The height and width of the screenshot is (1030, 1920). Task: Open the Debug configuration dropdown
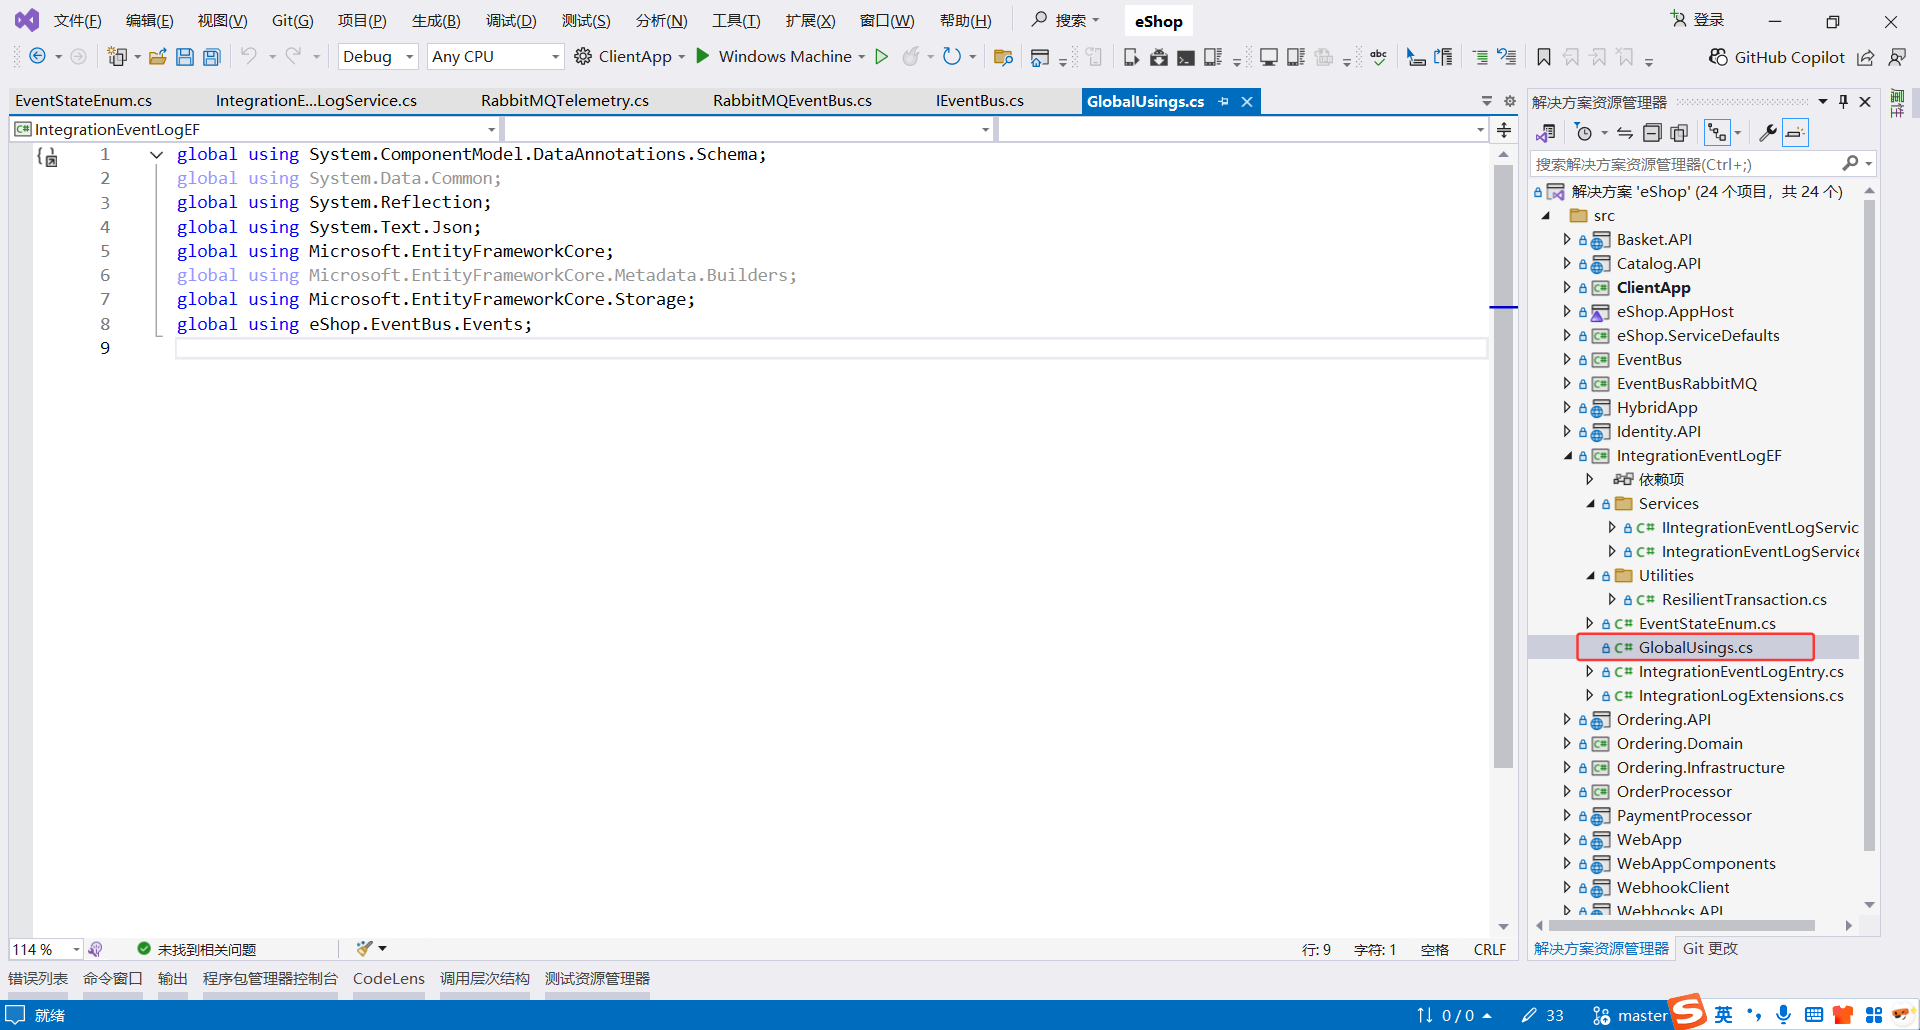[378, 57]
